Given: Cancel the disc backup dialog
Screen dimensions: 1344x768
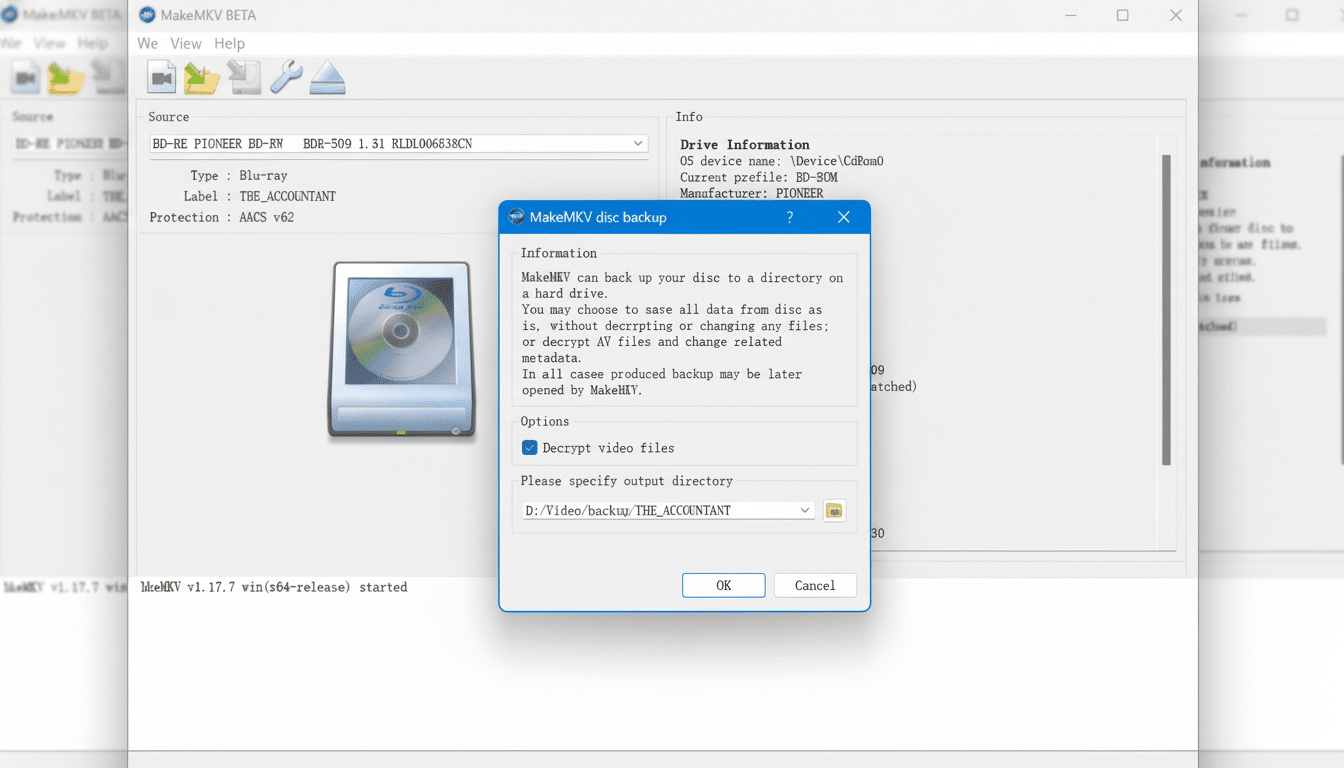Looking at the screenshot, I should click(815, 585).
